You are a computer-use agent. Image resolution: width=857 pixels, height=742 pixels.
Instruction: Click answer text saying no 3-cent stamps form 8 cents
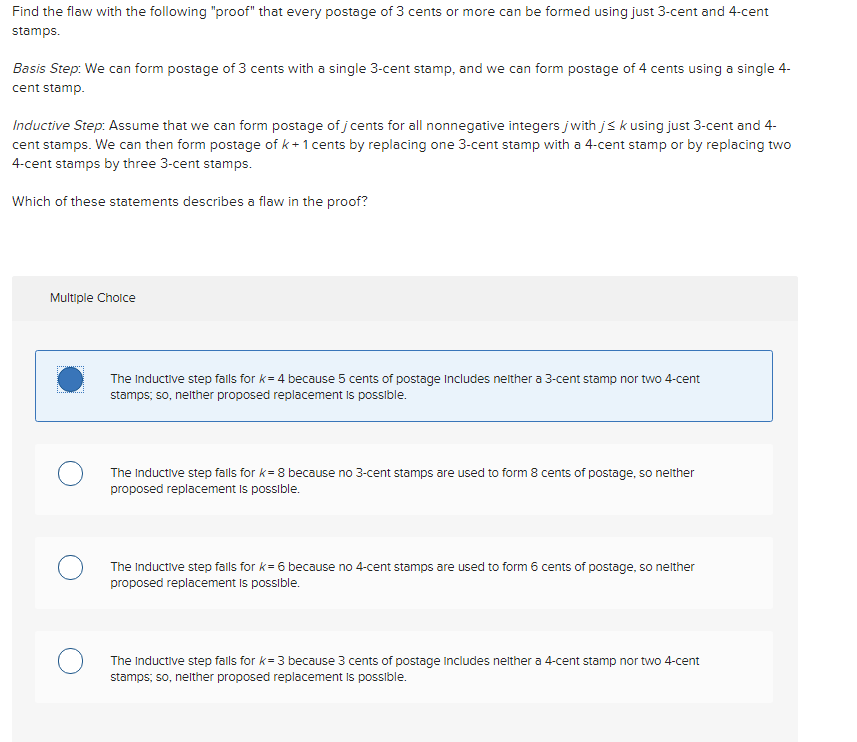click(x=402, y=481)
